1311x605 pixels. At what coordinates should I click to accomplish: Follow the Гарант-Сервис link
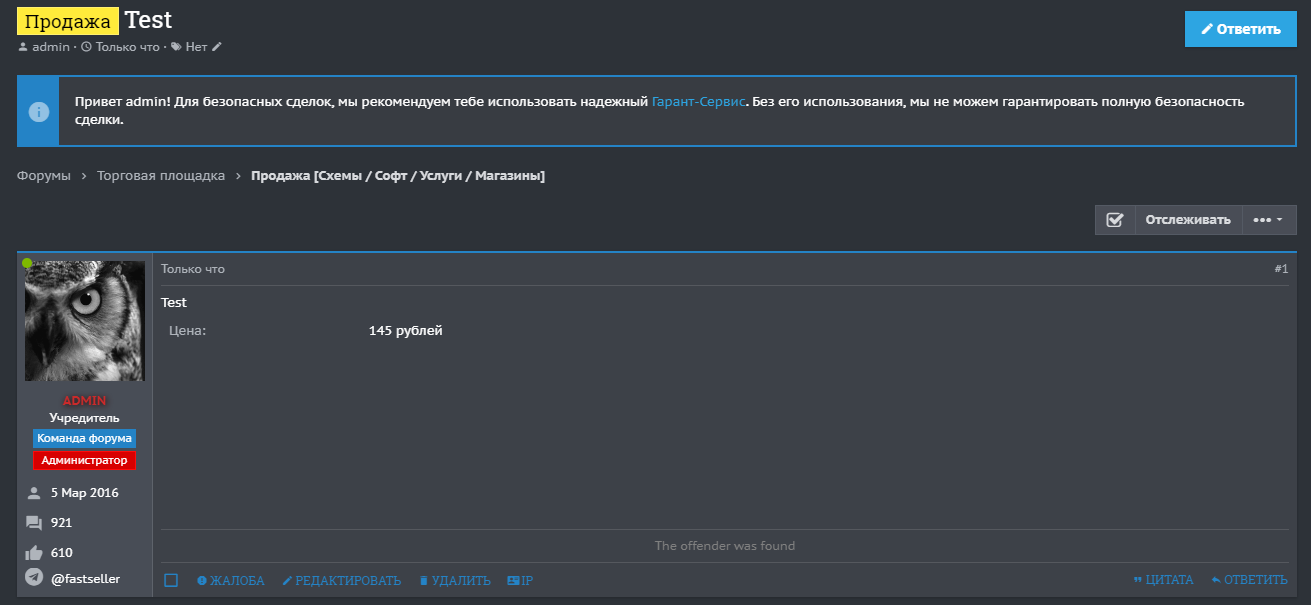(x=698, y=102)
